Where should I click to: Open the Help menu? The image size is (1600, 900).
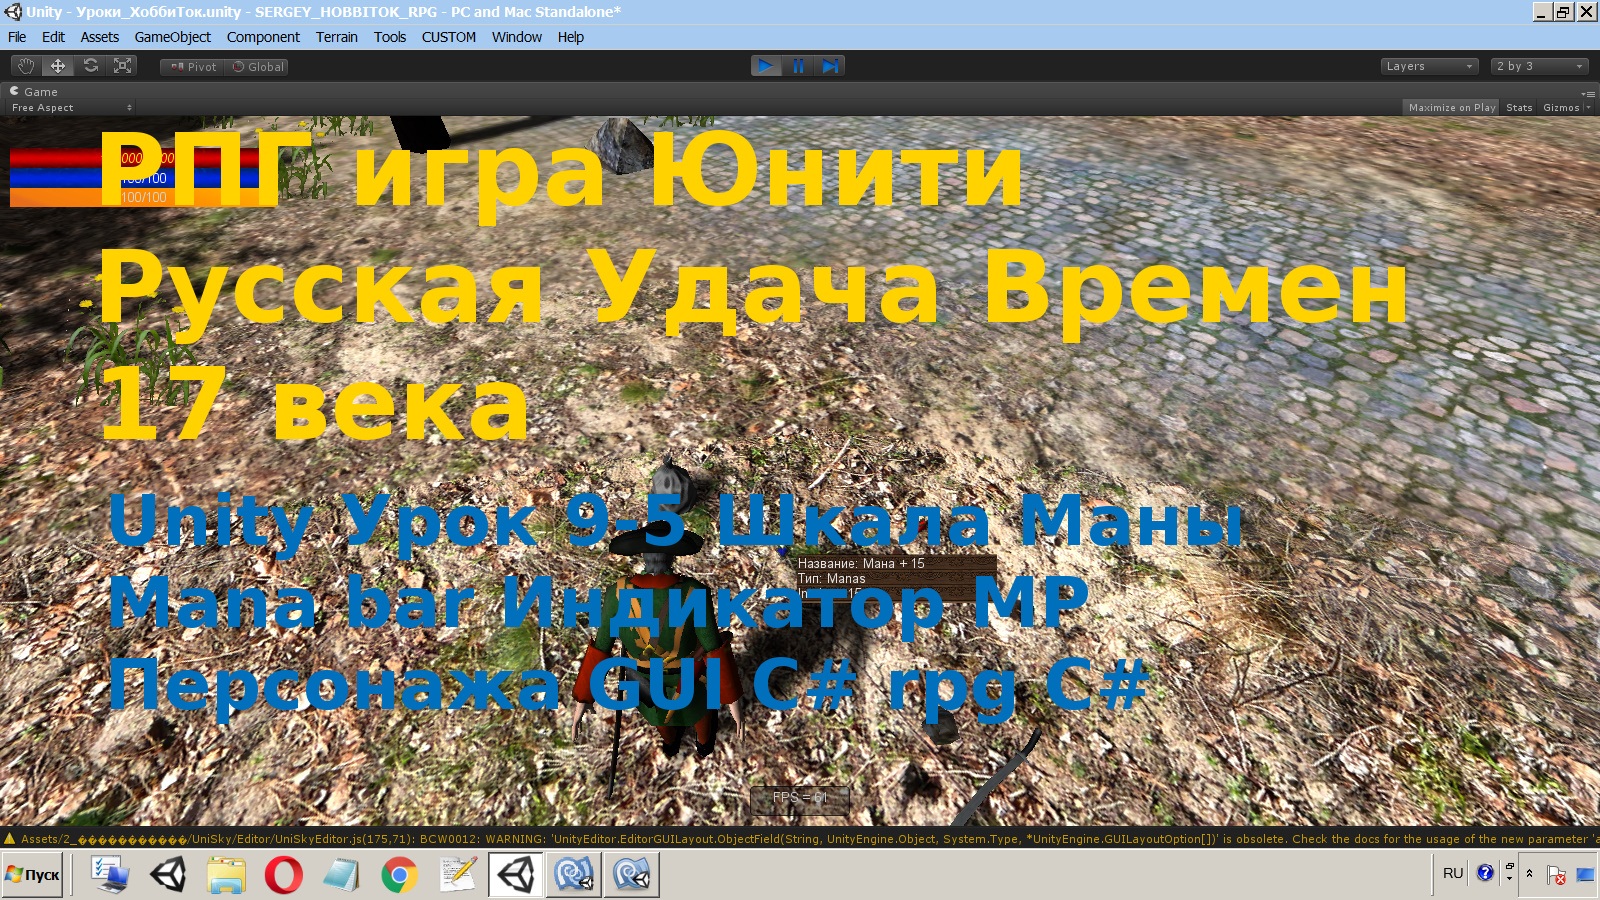pos(571,37)
